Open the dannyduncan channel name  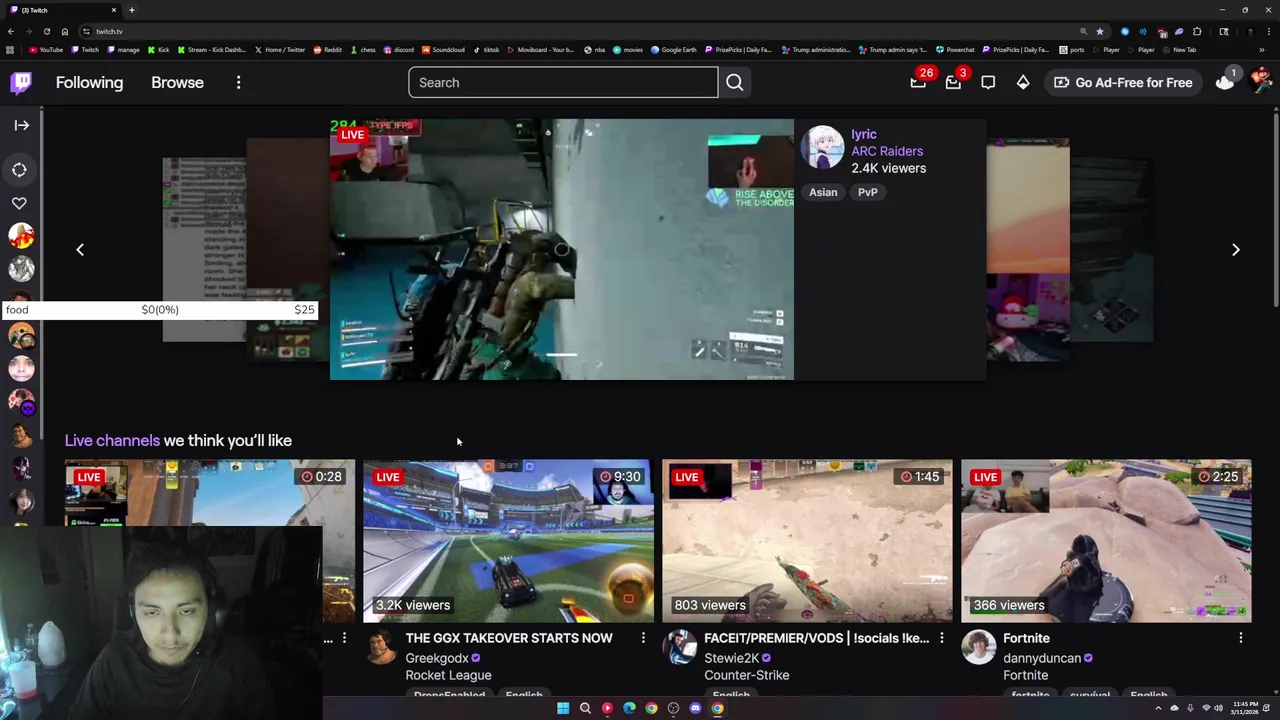(x=1042, y=658)
